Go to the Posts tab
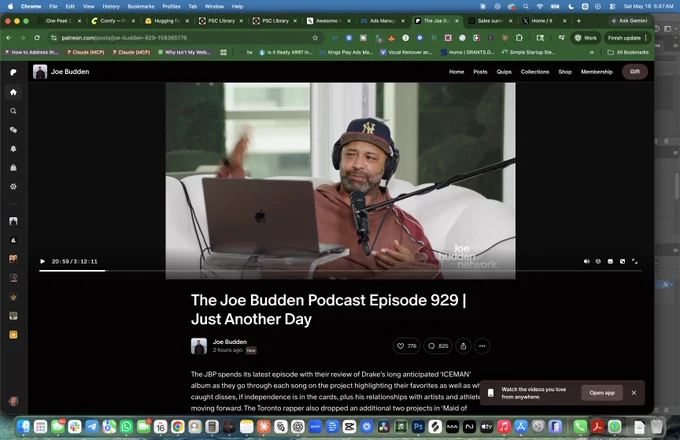680x440 pixels. coord(480,72)
